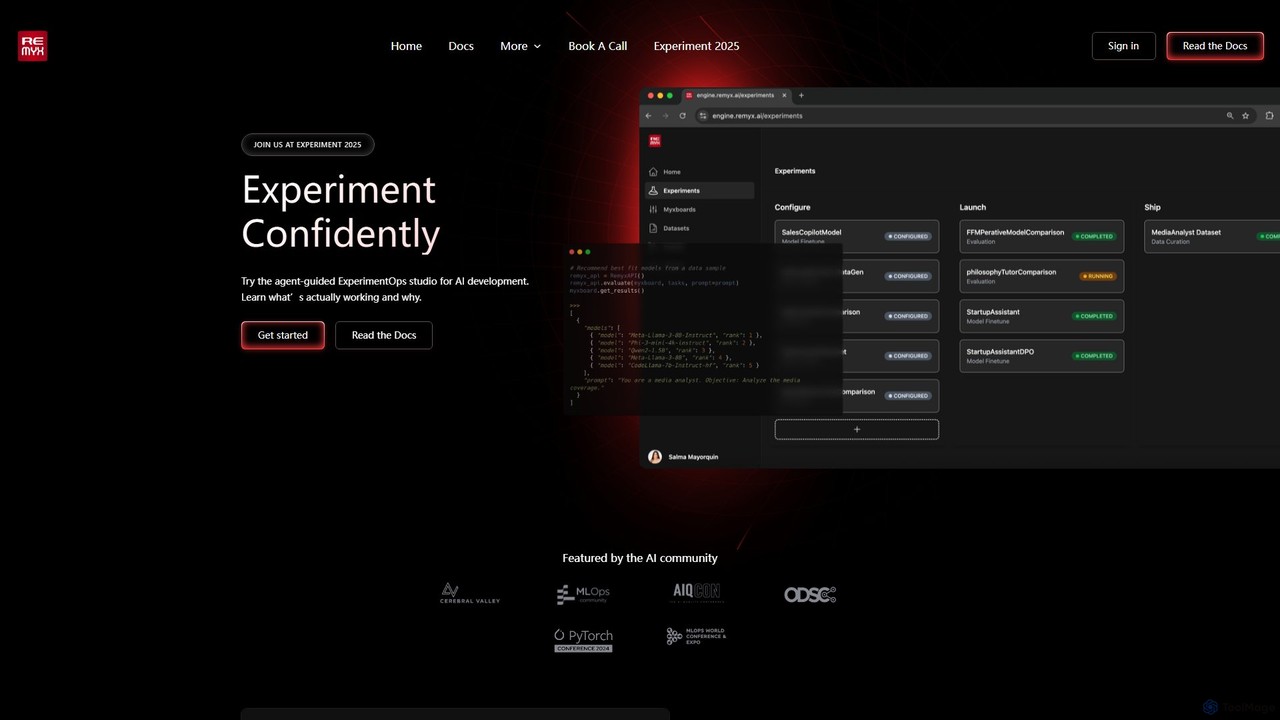Image resolution: width=1280 pixels, height=720 pixels.
Task: Click the Configure column heading
Action: (x=792, y=207)
